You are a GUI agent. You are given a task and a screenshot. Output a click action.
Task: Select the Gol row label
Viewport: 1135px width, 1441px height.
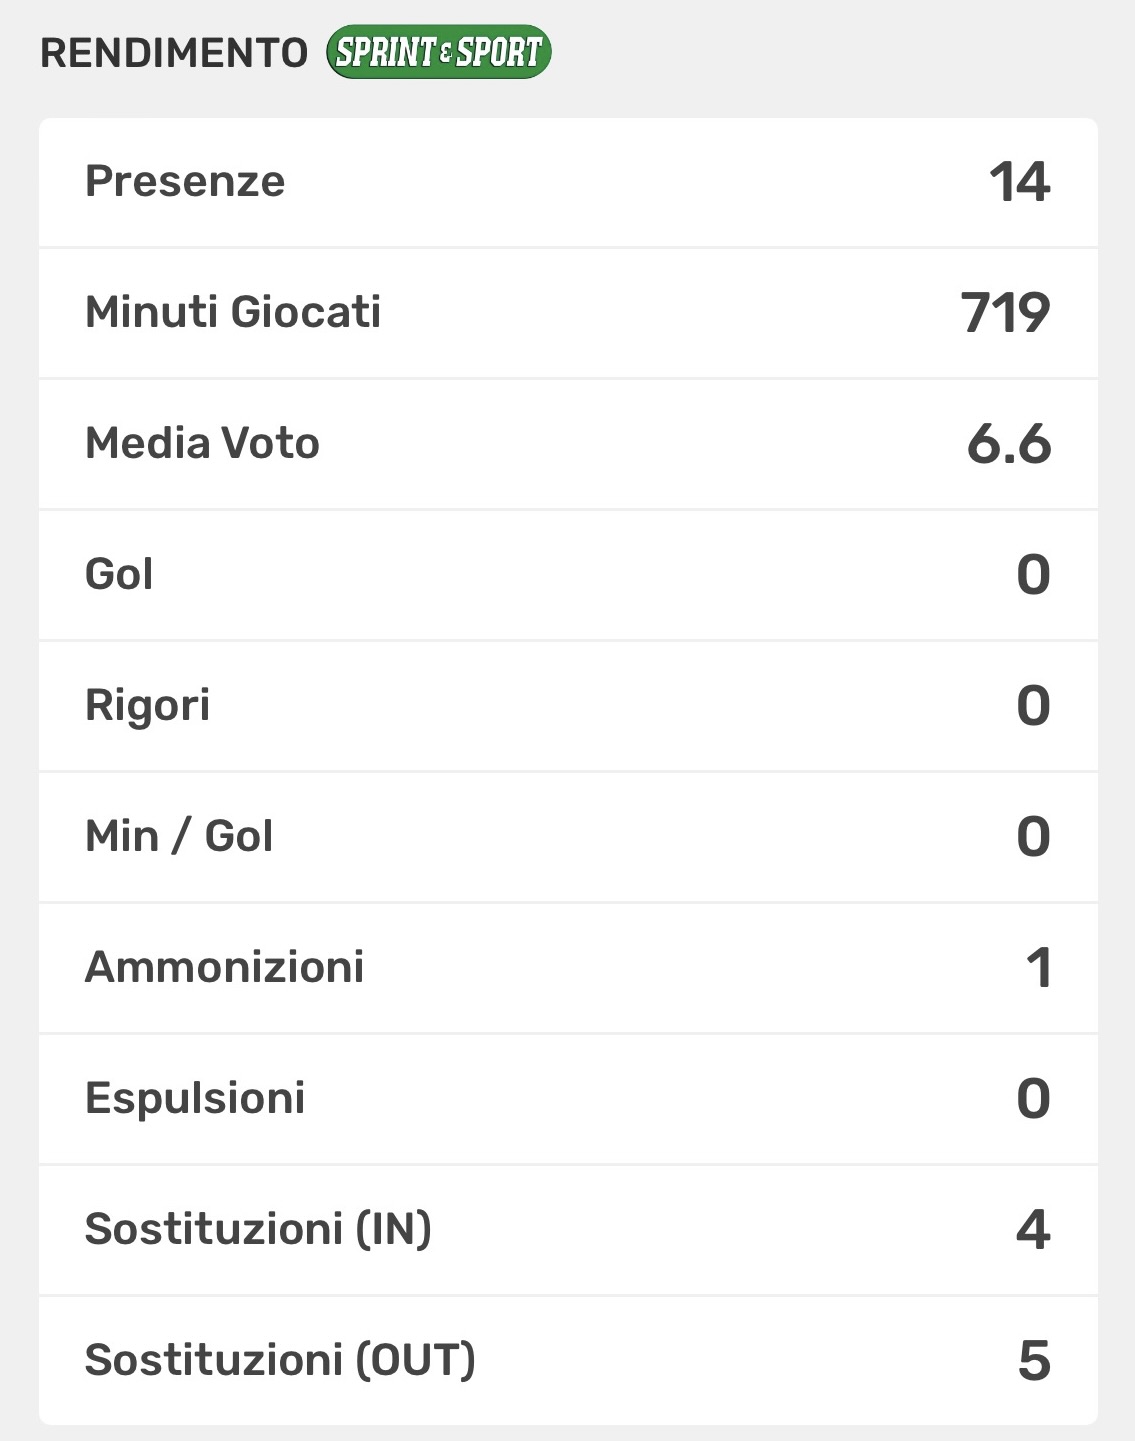119,574
